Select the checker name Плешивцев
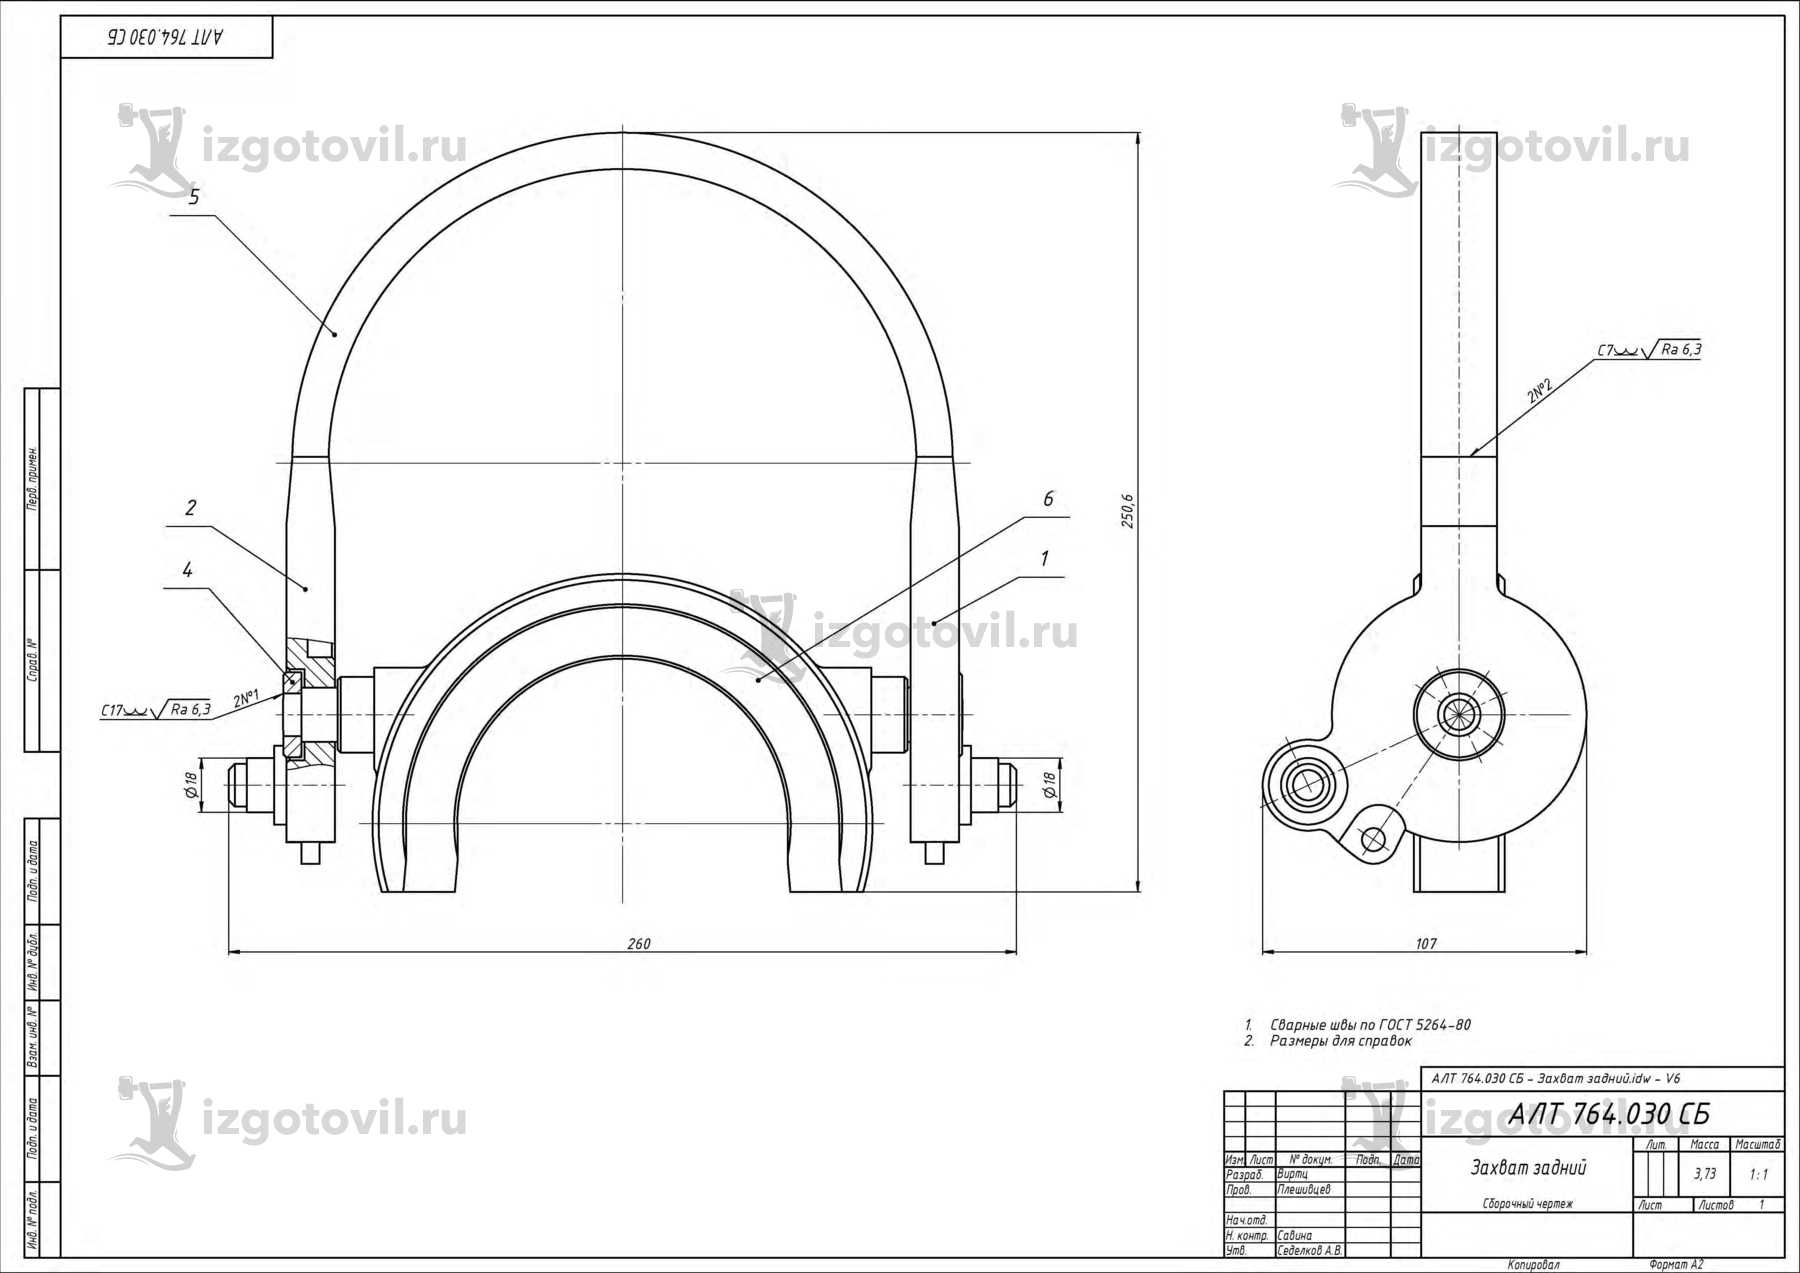The width and height of the screenshot is (1800, 1273). pos(1304,1190)
